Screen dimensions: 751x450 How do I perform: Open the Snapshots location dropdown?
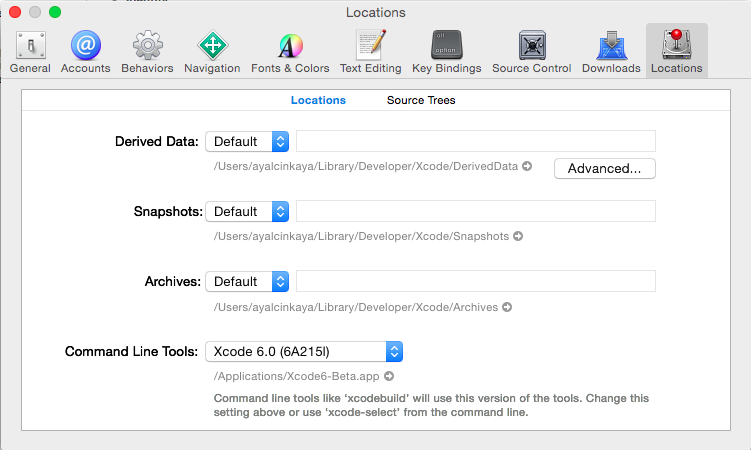click(x=247, y=212)
